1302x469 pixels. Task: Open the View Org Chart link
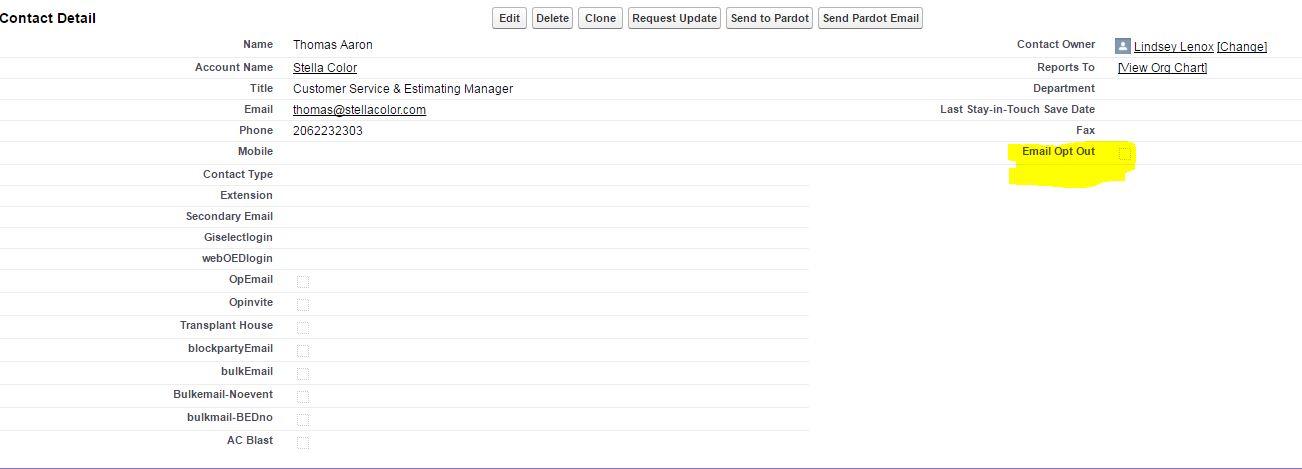click(x=1162, y=68)
